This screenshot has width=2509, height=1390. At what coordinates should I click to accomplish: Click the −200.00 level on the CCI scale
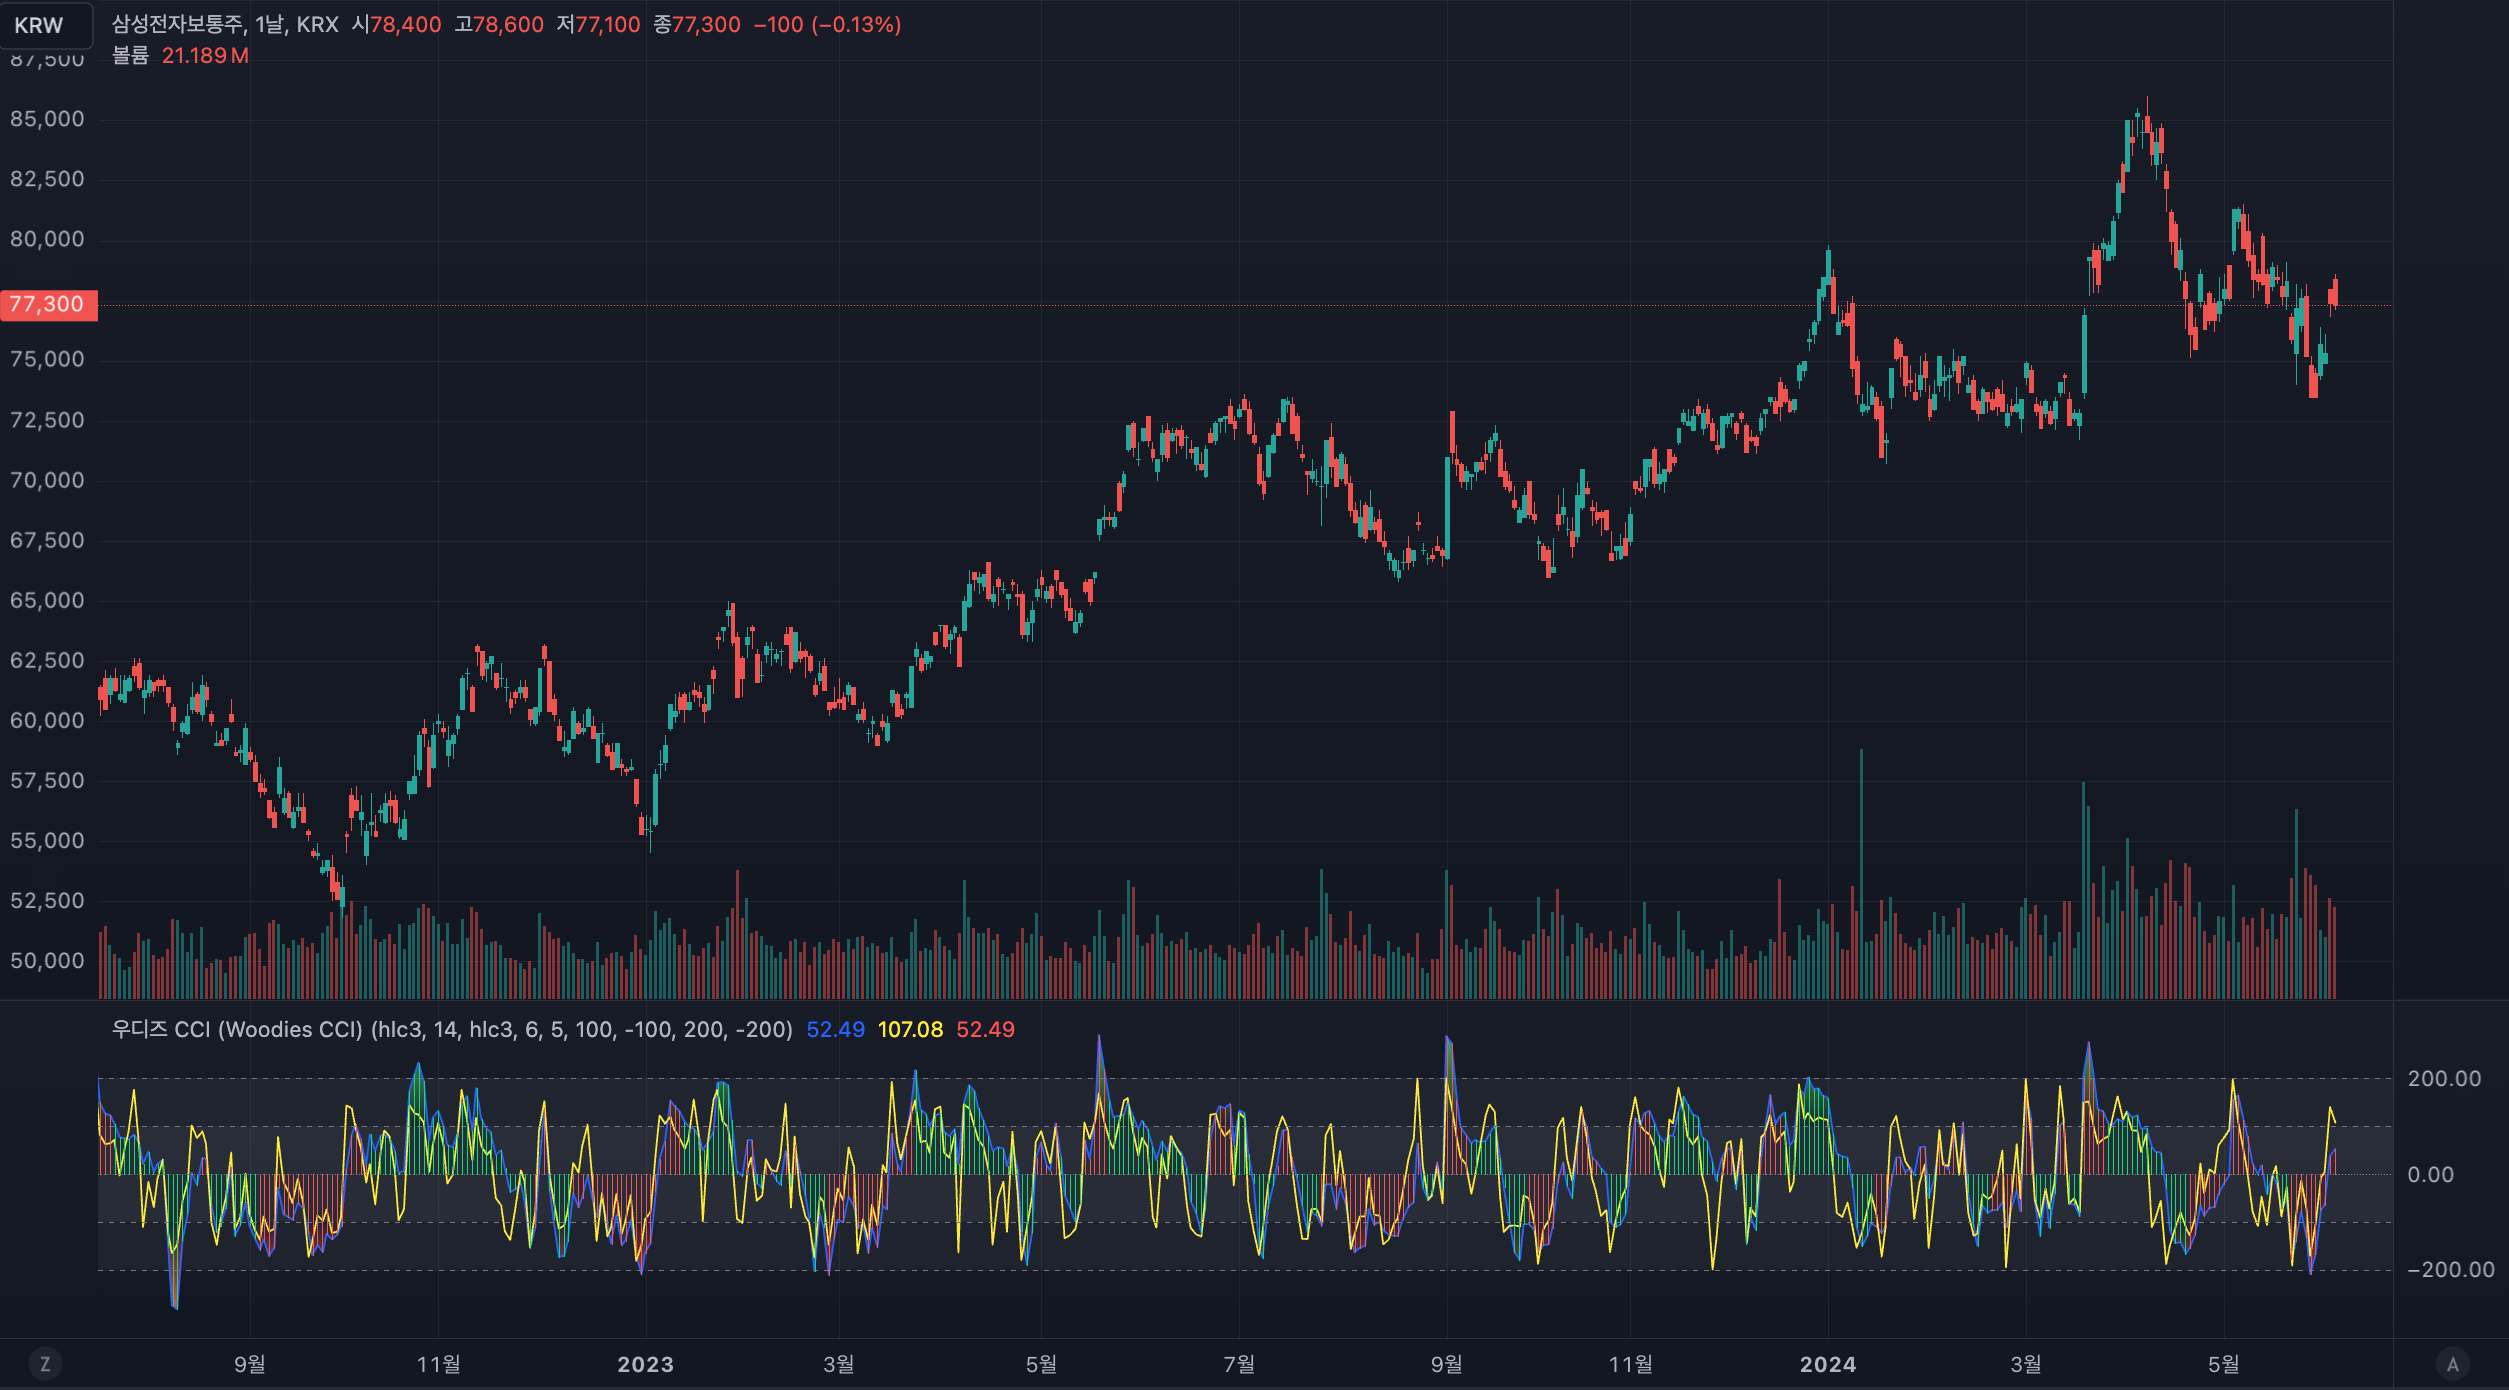(2452, 1269)
